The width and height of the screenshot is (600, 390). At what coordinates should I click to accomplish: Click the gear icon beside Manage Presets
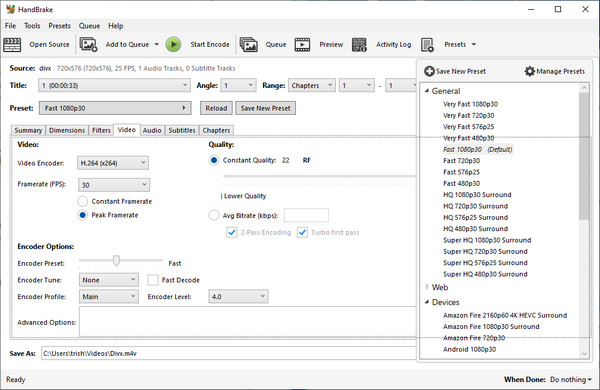pos(530,71)
